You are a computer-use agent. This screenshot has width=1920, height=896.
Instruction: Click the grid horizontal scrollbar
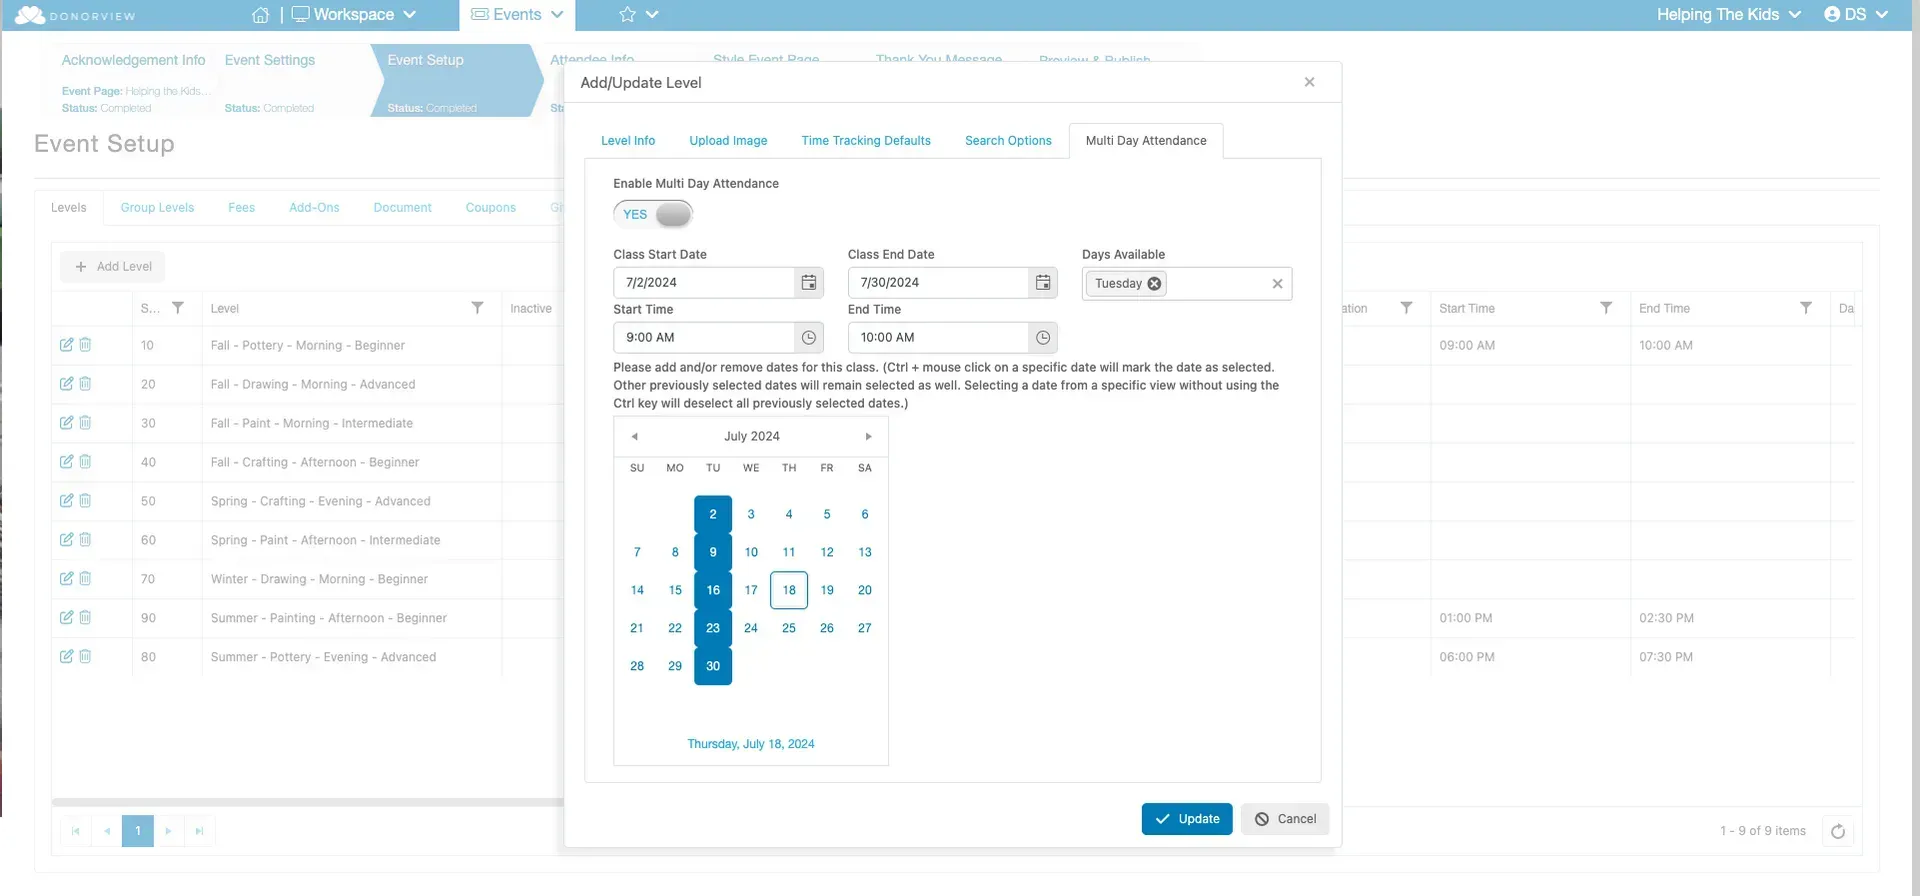coord(308,802)
